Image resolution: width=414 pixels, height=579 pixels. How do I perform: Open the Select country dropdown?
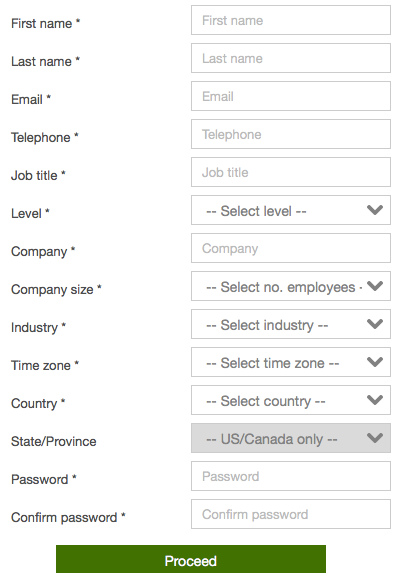coord(291,400)
